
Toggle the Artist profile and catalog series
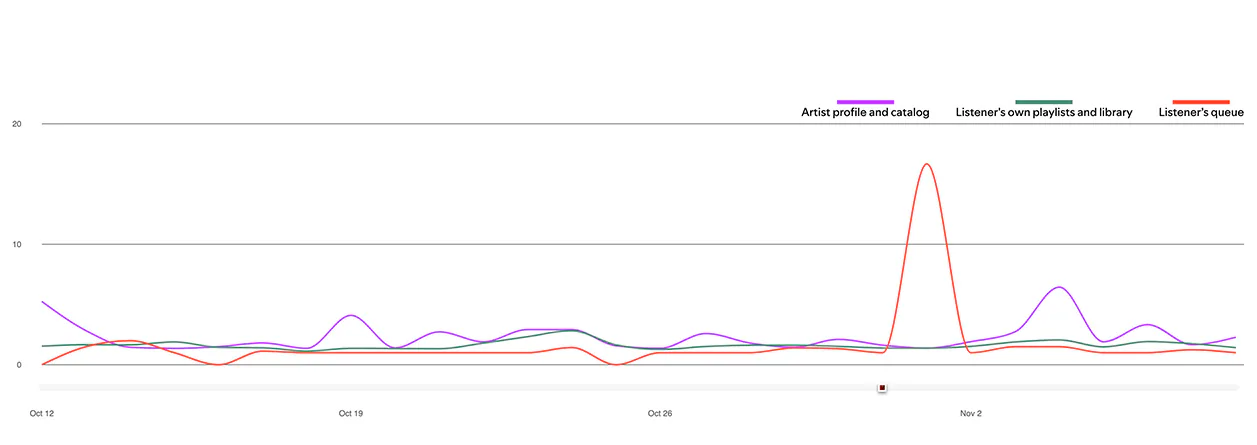[865, 113]
